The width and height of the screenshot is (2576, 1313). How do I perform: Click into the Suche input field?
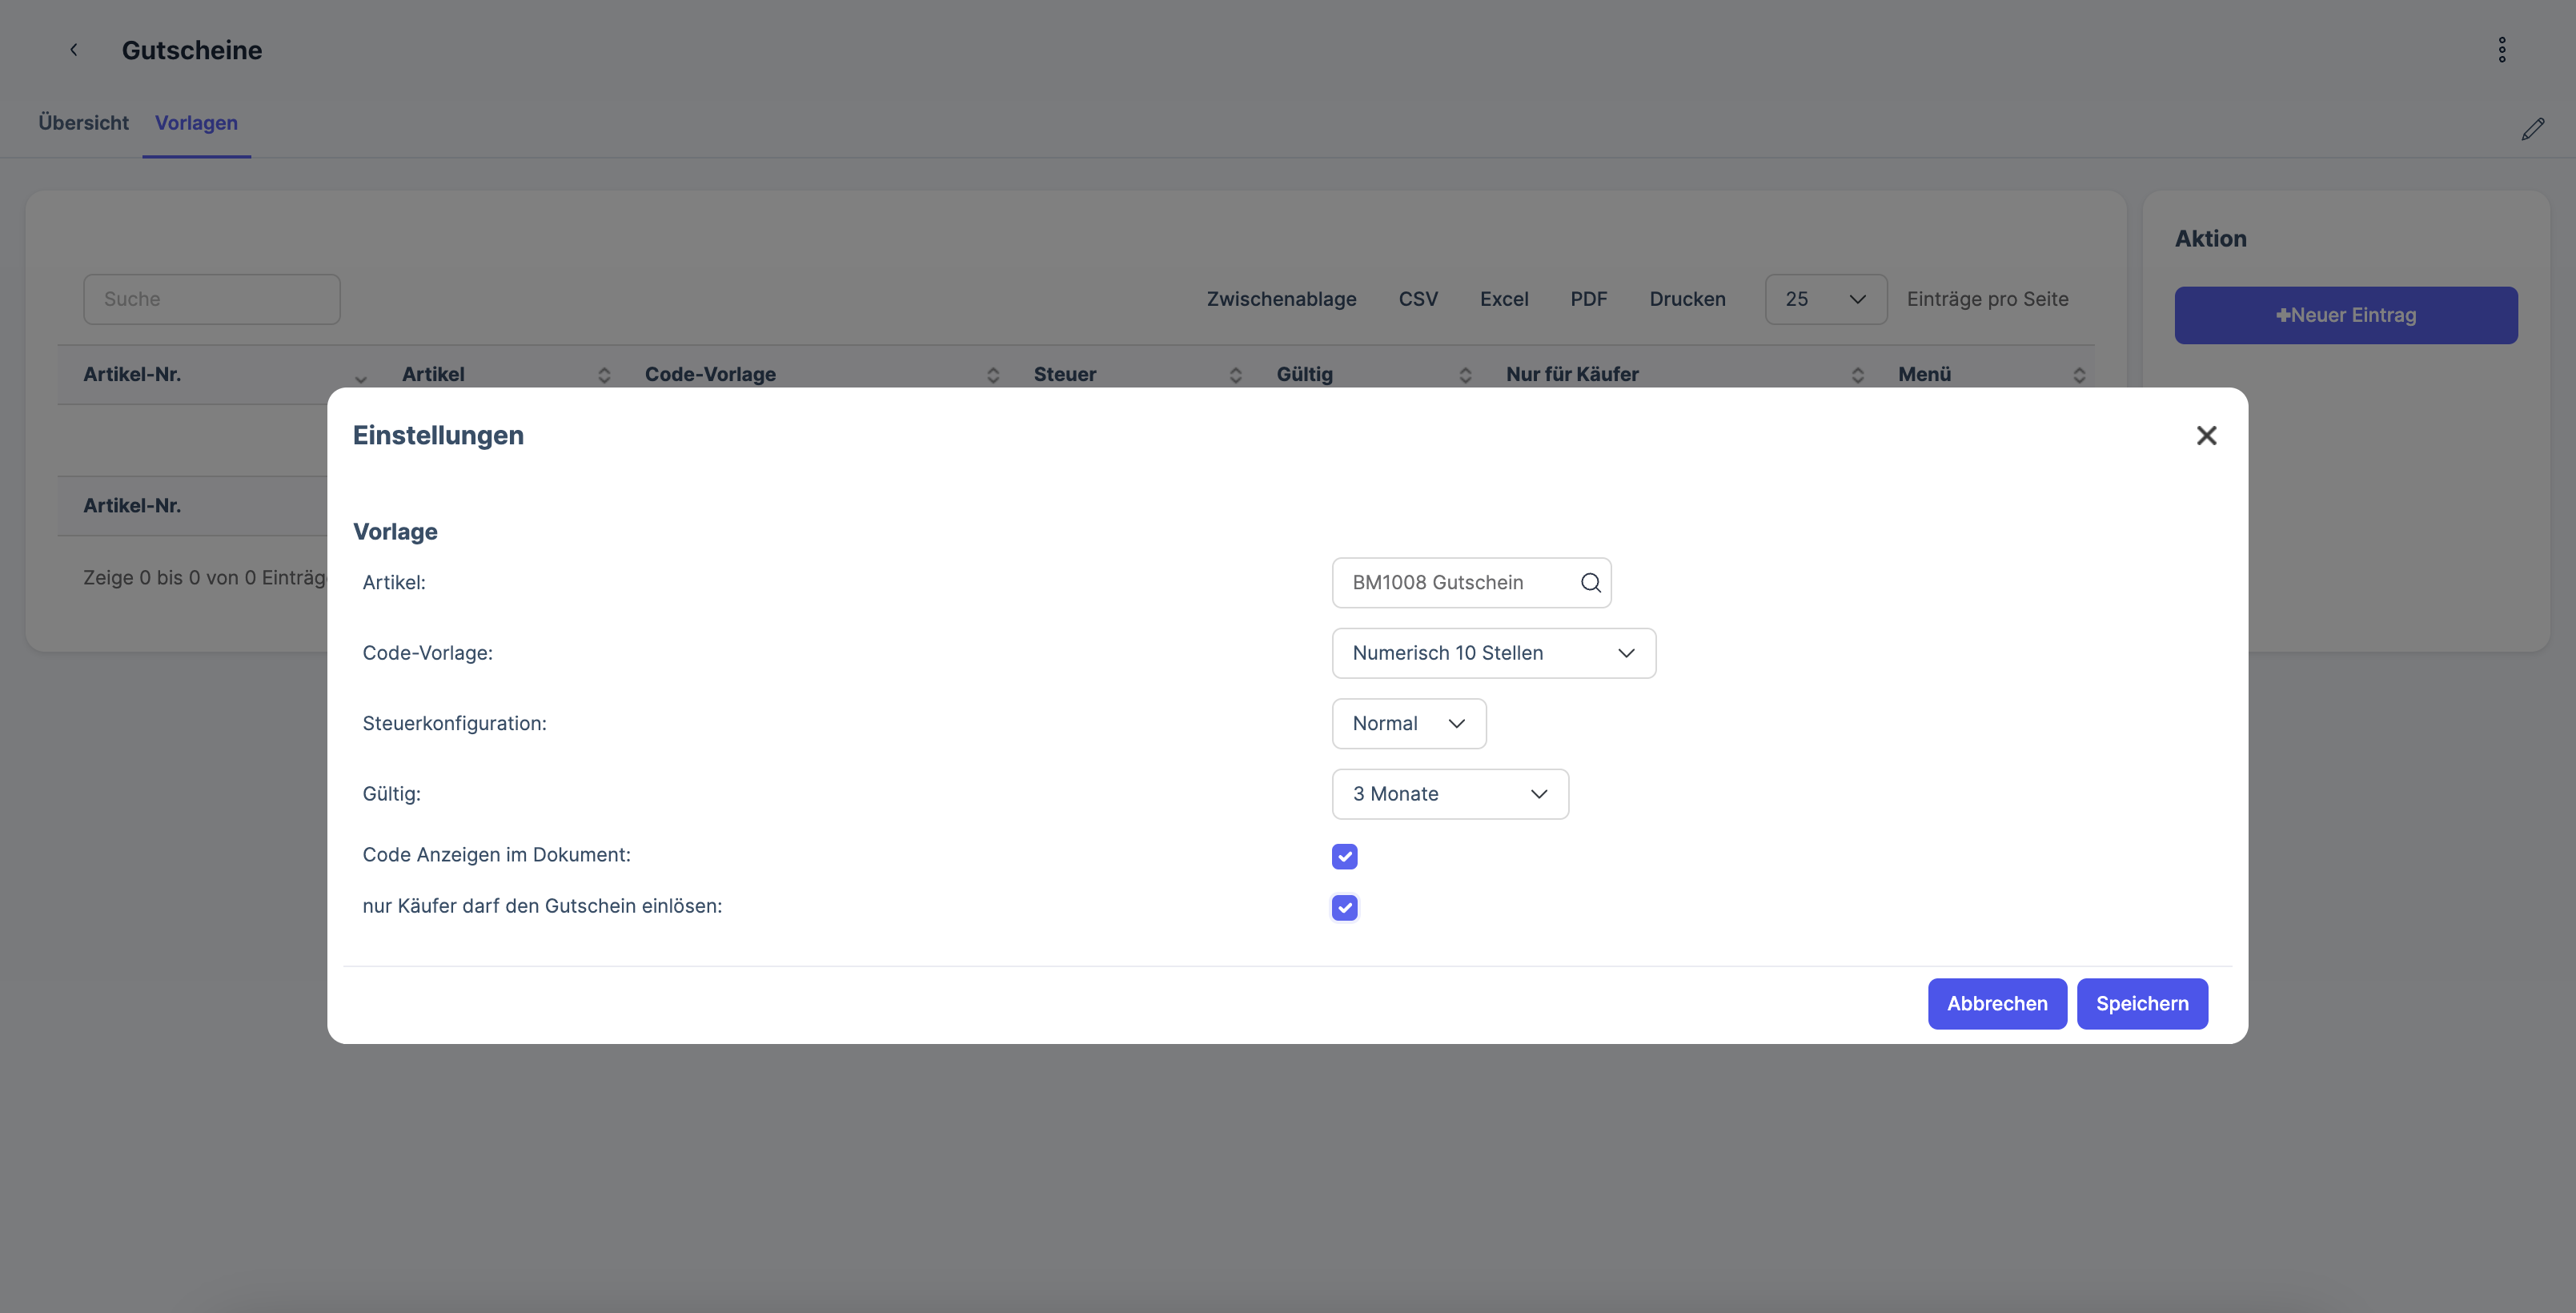[211, 299]
